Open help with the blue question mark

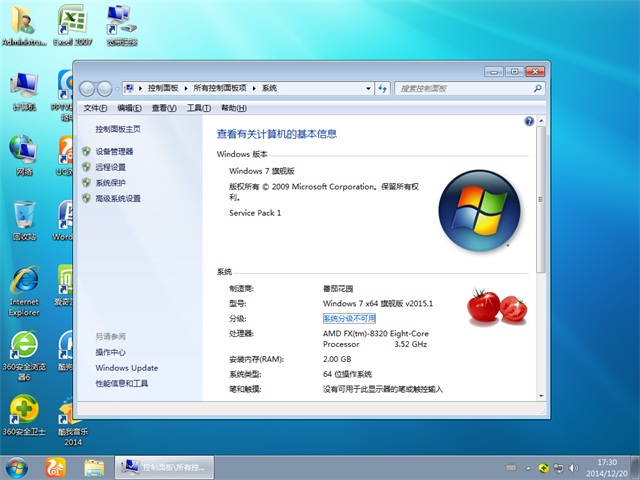pyautogui.click(x=529, y=121)
